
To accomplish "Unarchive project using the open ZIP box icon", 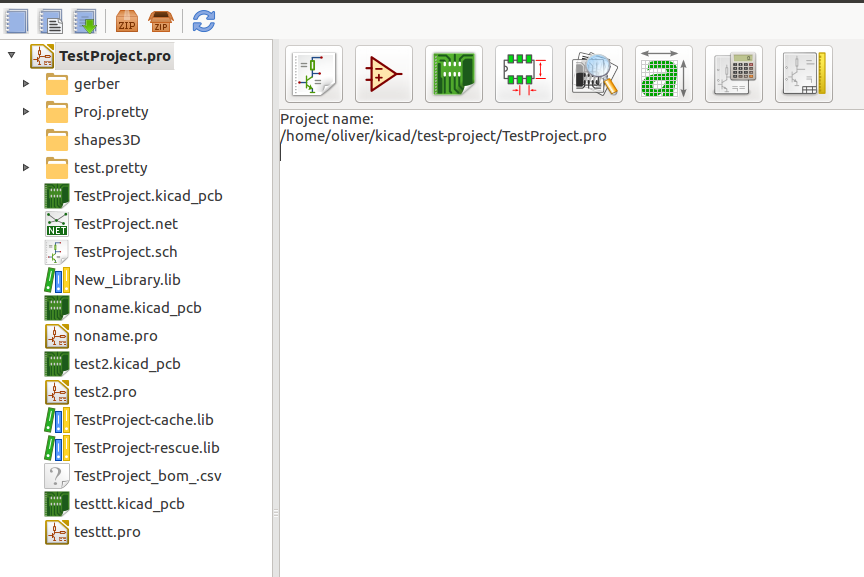I will 161,21.
